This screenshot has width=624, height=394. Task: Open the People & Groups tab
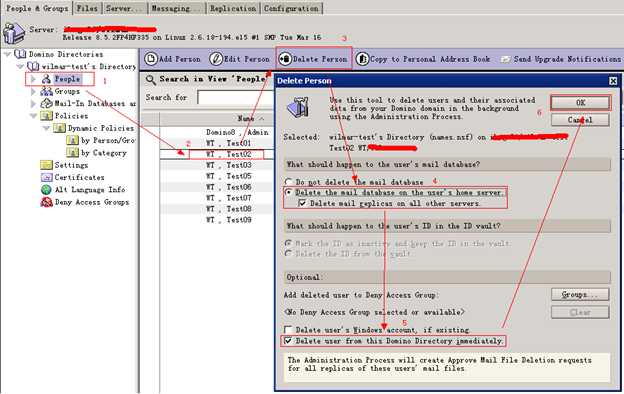pyautogui.click(x=37, y=8)
